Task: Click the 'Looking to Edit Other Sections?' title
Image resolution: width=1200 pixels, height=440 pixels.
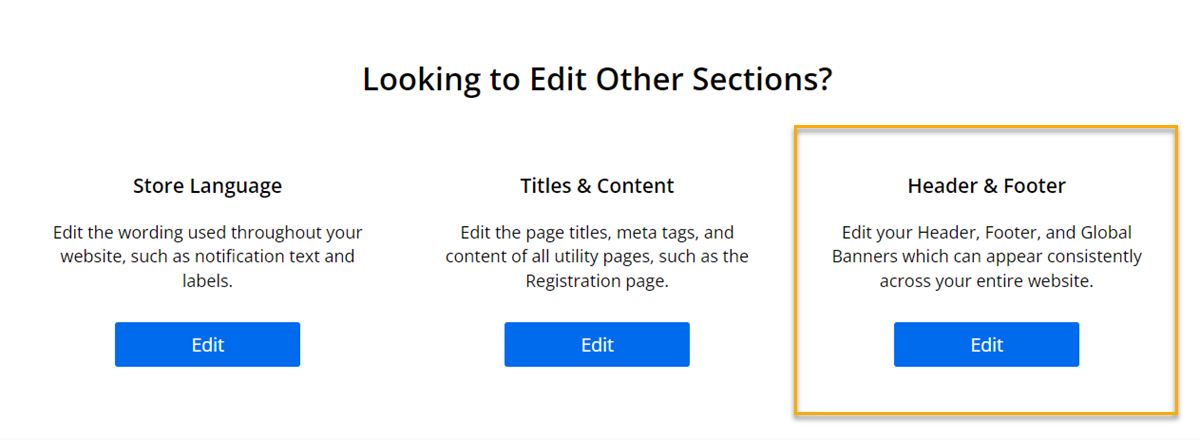Action: coord(597,79)
